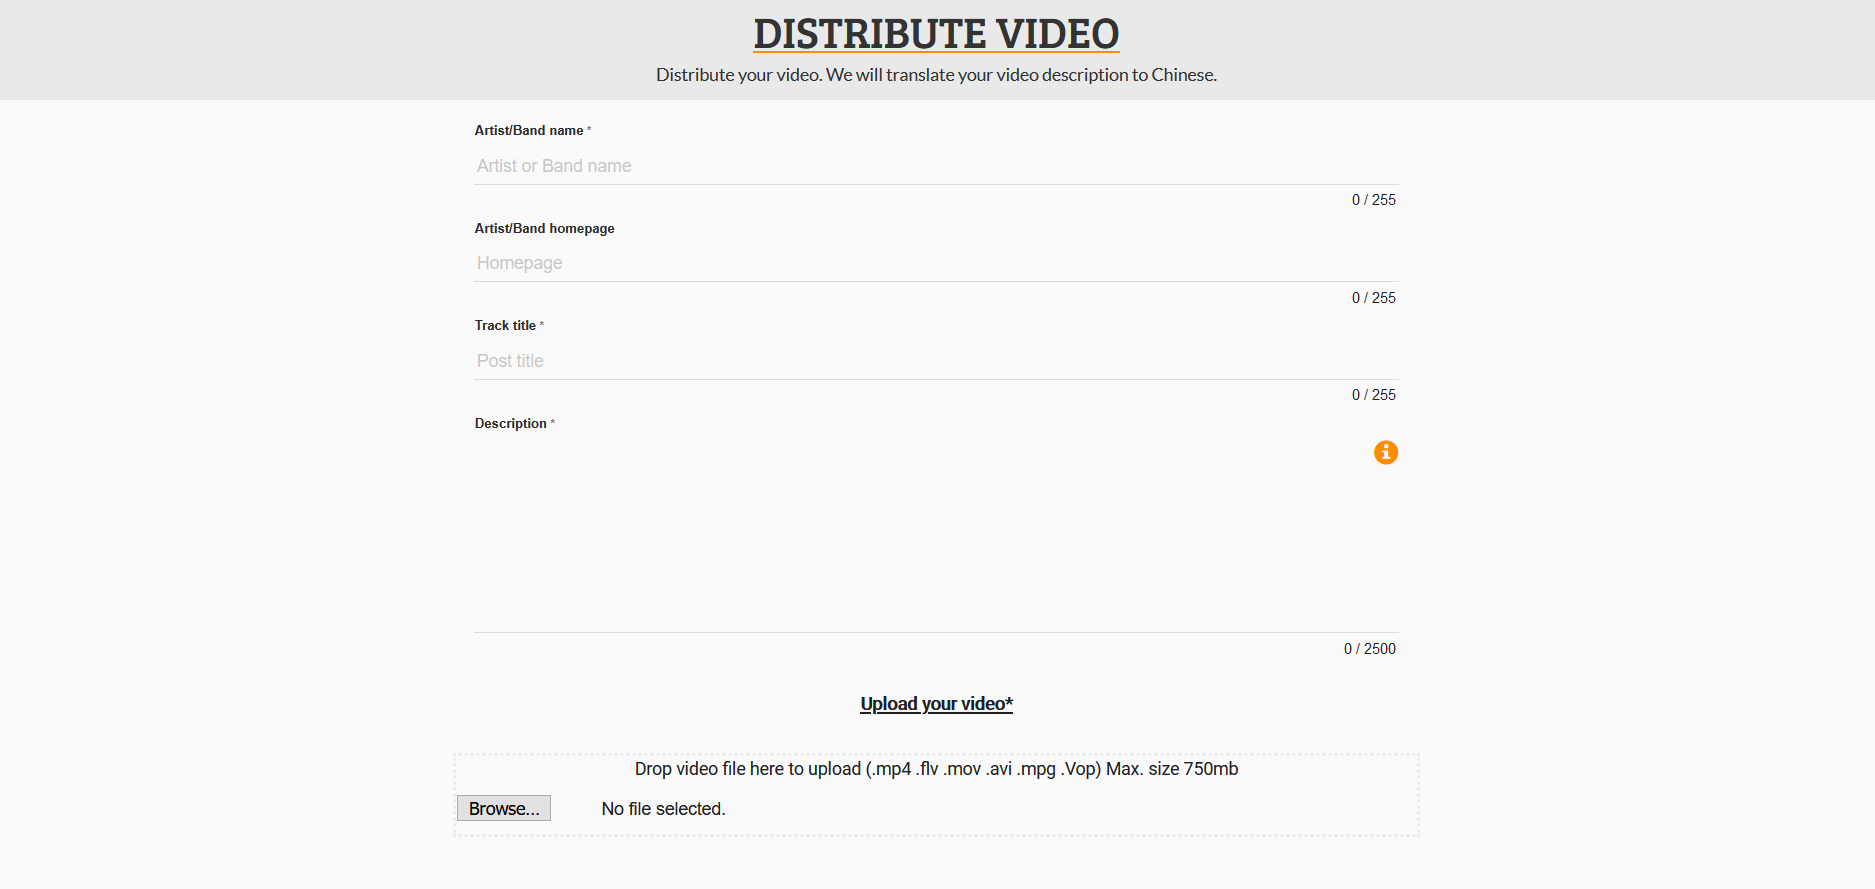1875x889 pixels.
Task: Click the No file selected text
Action: tap(663, 809)
